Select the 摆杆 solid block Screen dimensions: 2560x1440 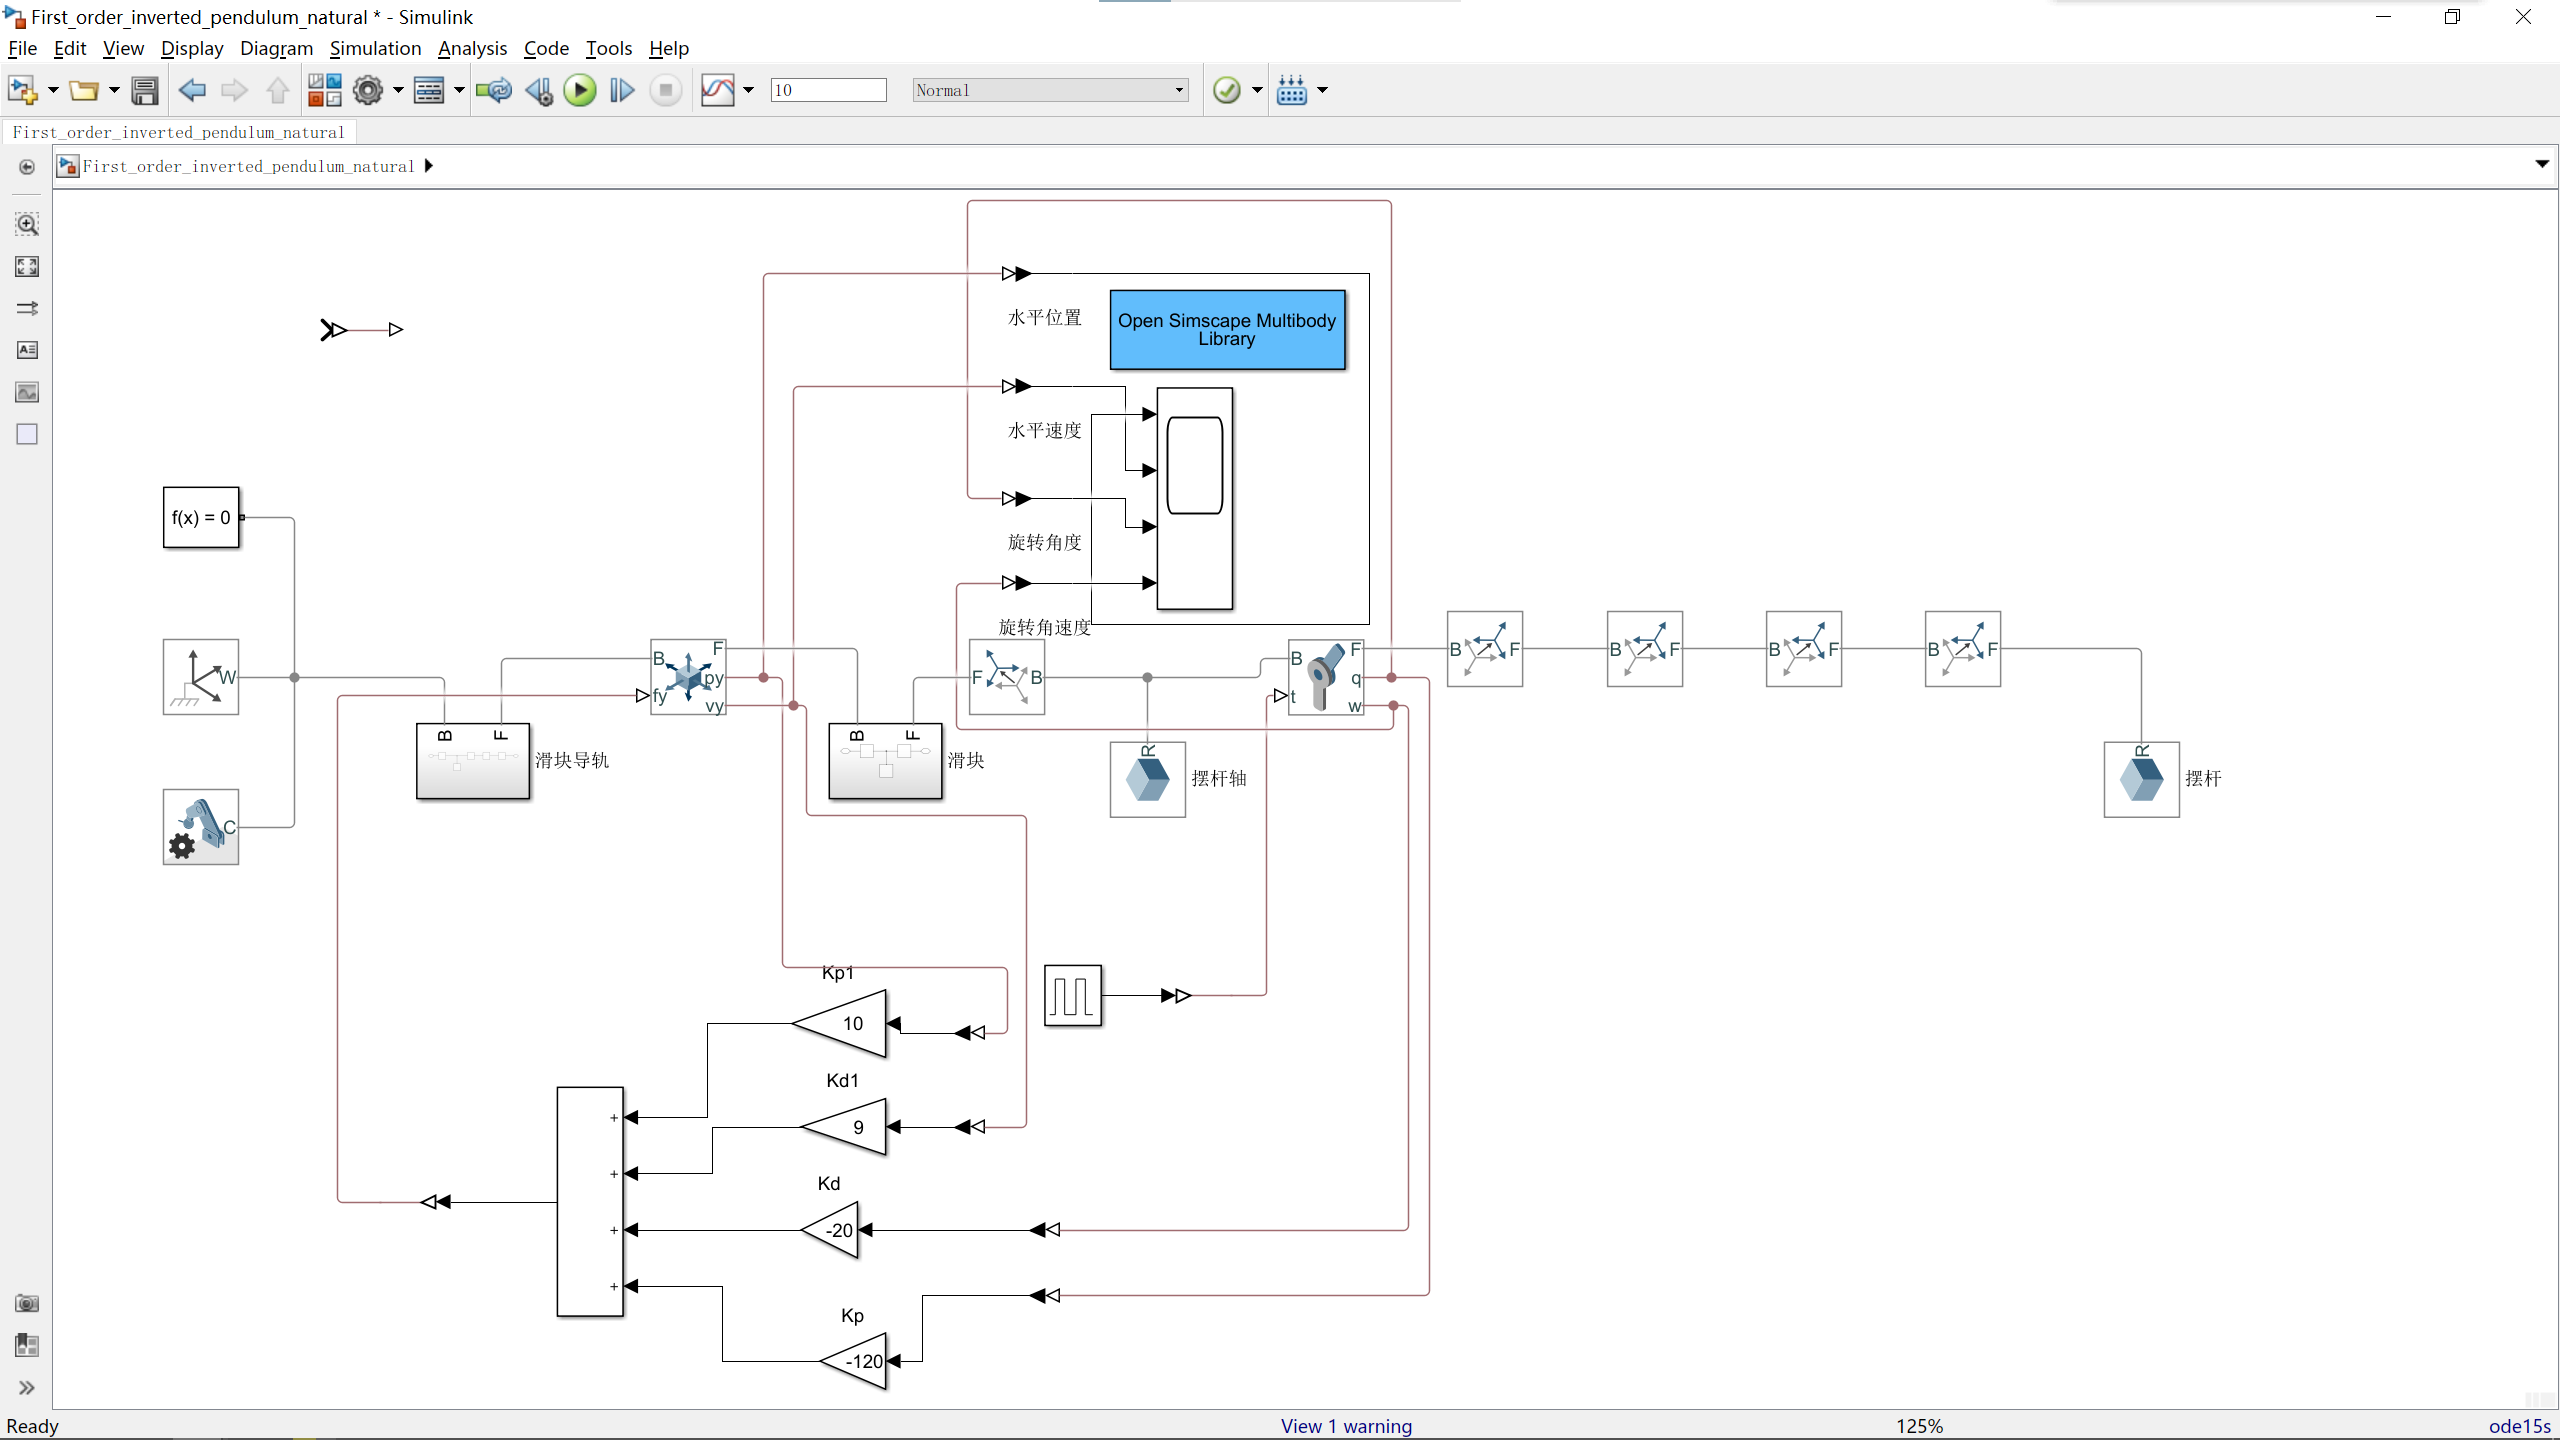2141,779
